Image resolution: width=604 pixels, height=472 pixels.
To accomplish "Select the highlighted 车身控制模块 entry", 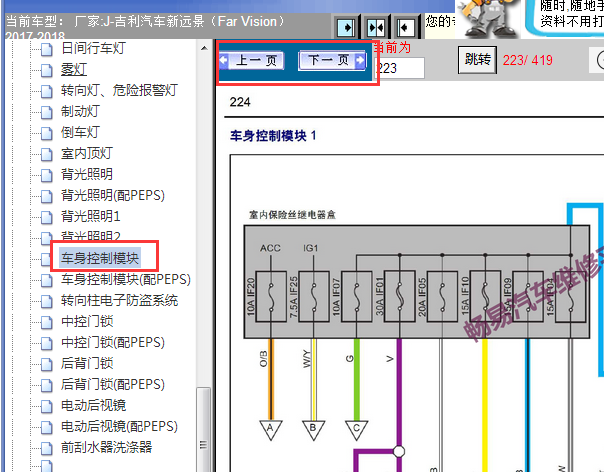I will point(100,258).
